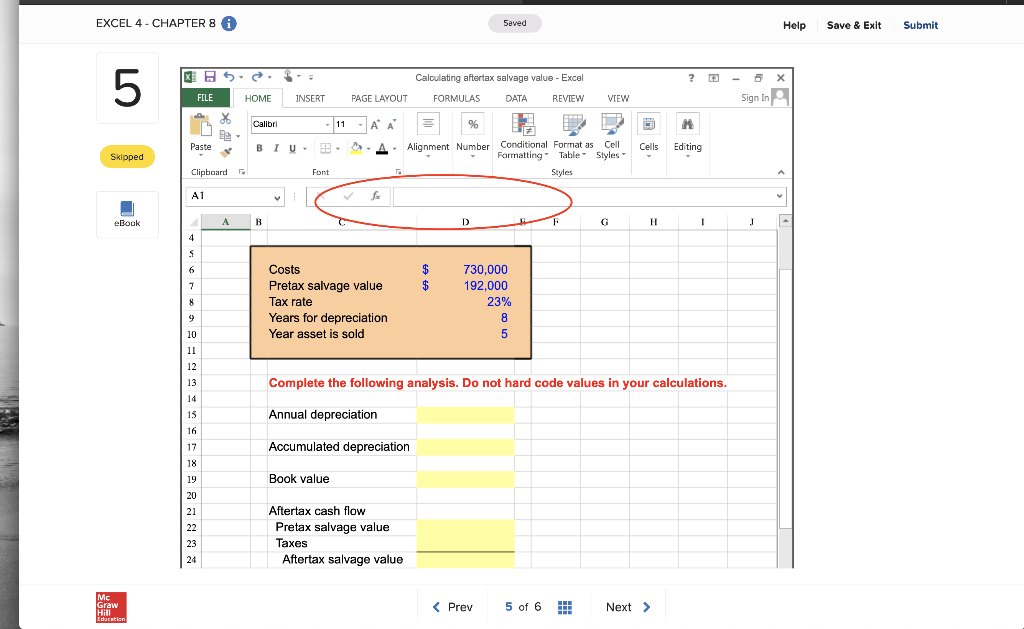Click the Find & Select binoculars icon

pos(687,124)
